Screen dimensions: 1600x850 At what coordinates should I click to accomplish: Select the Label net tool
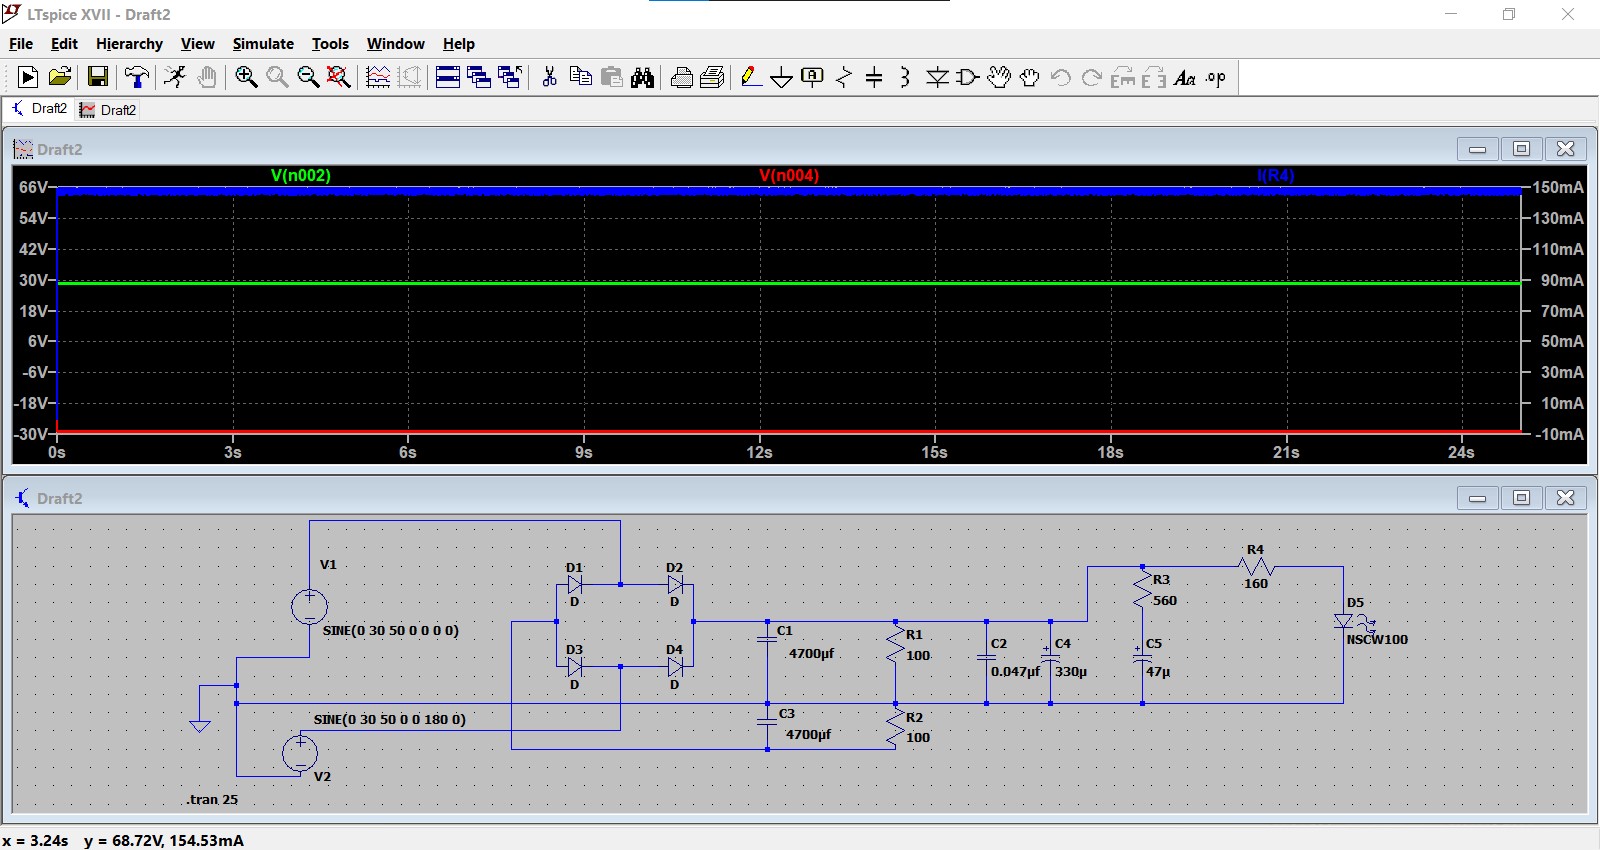(x=813, y=77)
